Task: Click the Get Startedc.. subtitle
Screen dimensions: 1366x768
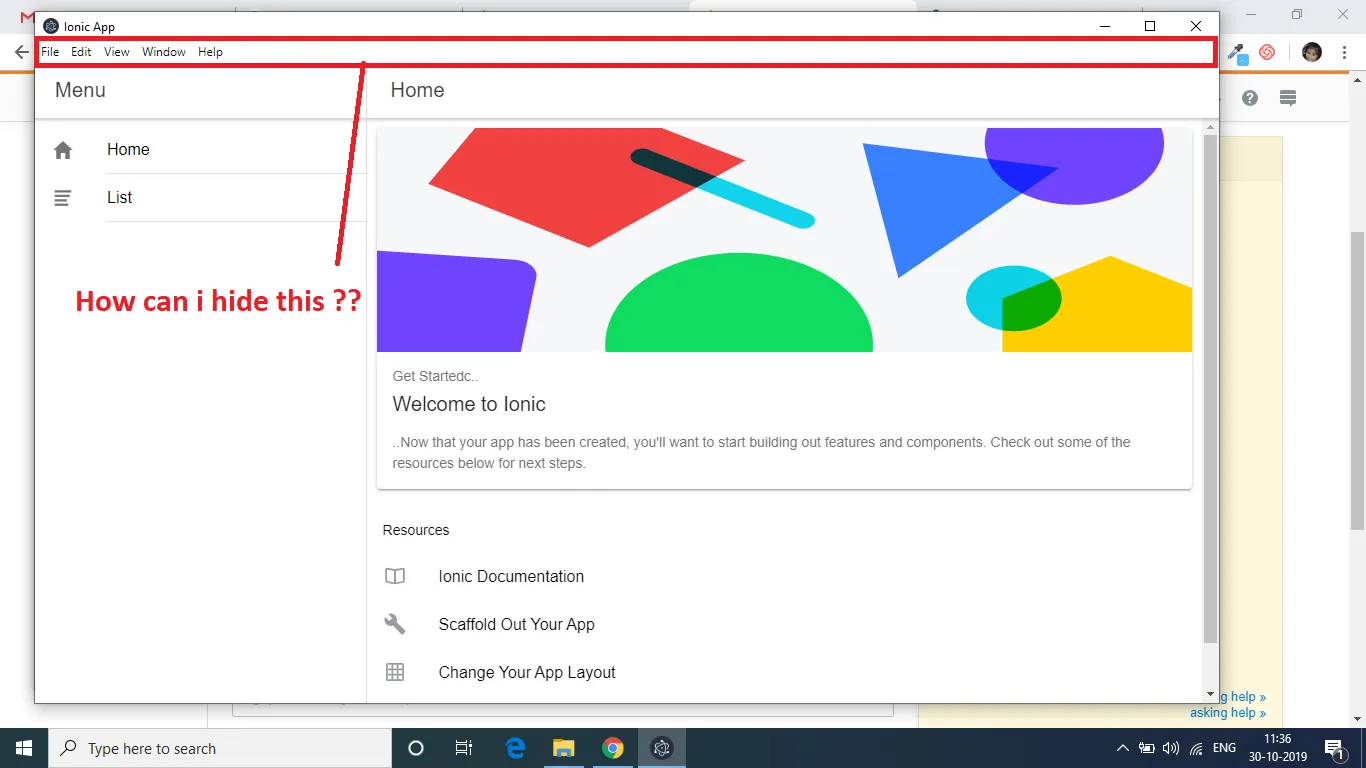Action: click(435, 376)
